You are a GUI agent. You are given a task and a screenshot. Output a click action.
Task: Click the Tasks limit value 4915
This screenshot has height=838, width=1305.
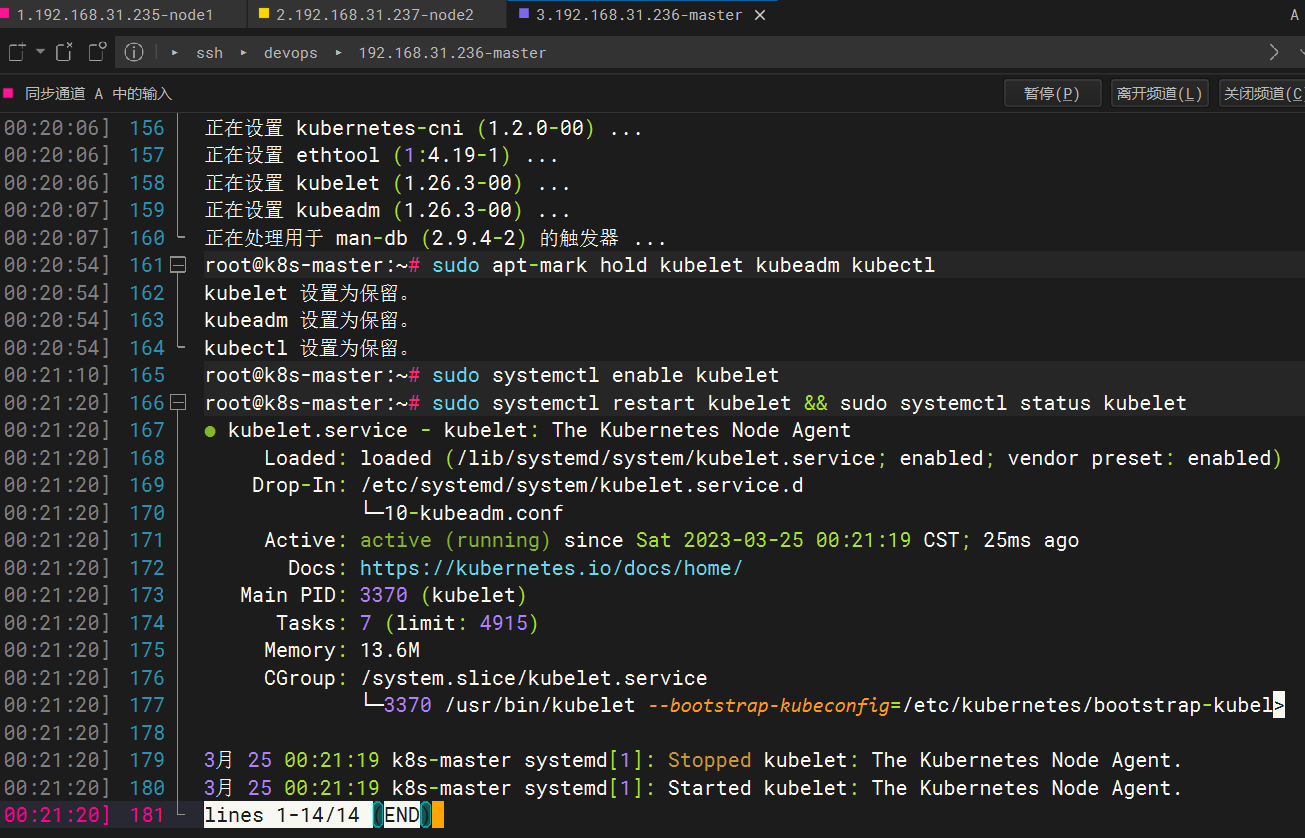504,623
